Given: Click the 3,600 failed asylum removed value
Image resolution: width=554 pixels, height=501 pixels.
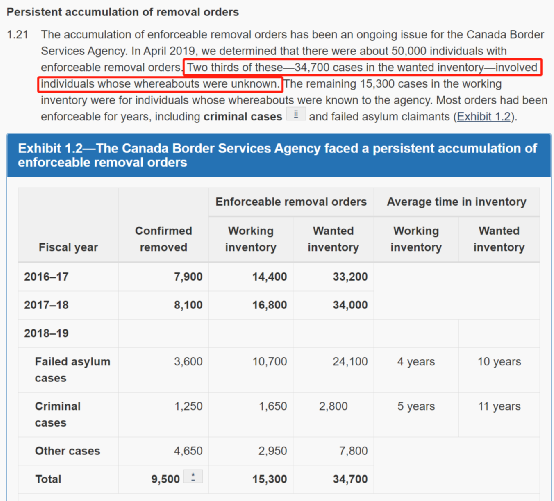Looking at the screenshot, I should coord(188,361).
